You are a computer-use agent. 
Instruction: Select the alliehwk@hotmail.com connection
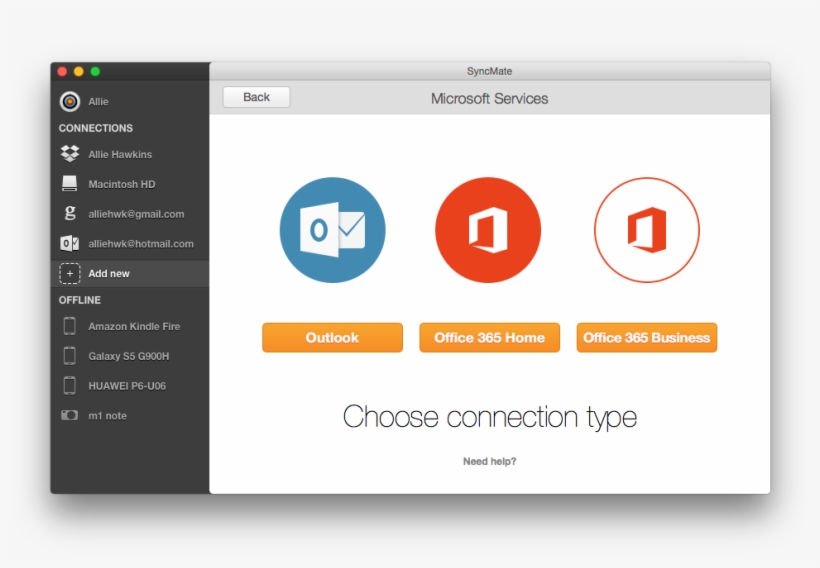(130, 244)
